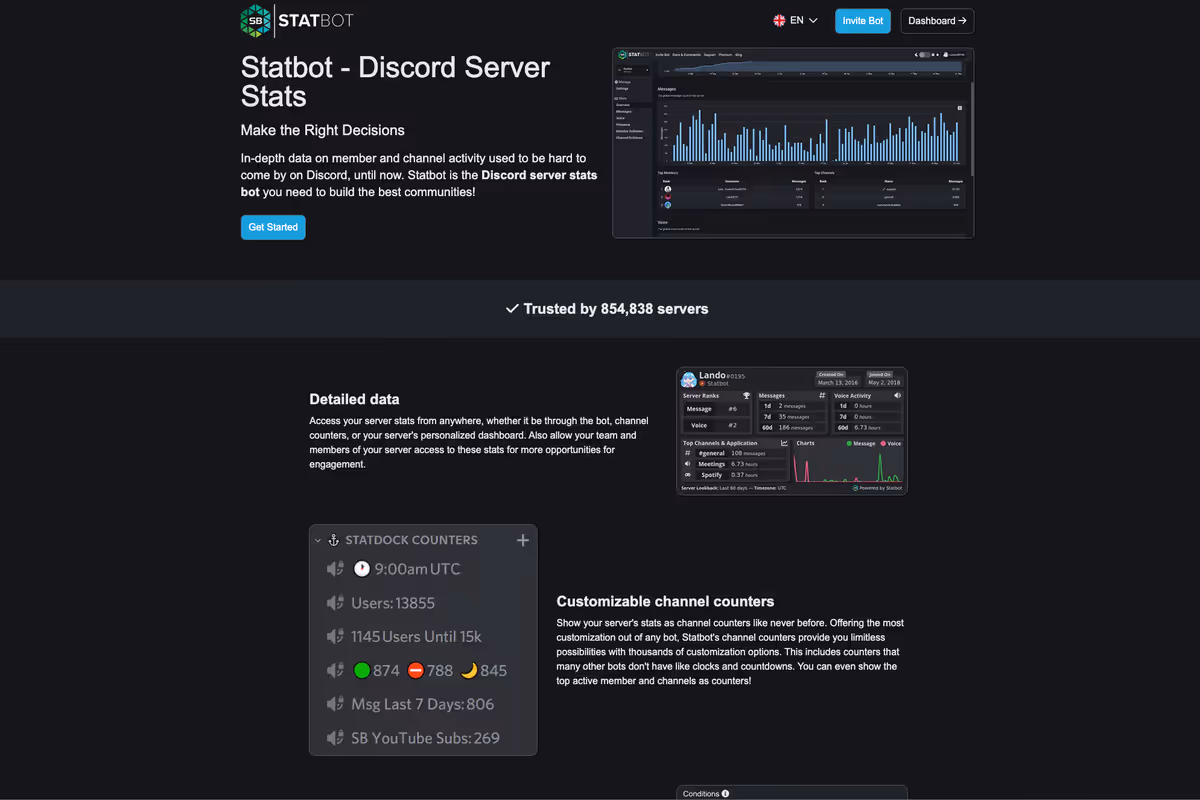
Task: Click the Detailed data heading
Action: (354, 399)
